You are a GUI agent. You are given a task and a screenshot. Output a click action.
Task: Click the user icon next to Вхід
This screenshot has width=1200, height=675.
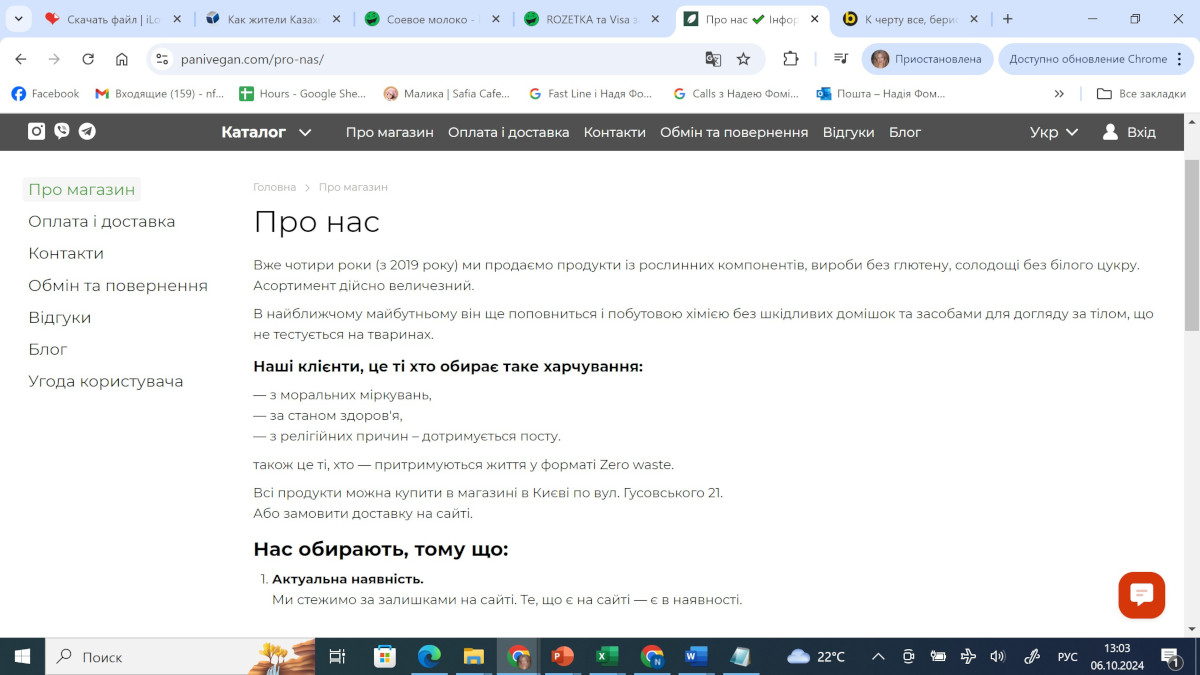[x=1110, y=132]
